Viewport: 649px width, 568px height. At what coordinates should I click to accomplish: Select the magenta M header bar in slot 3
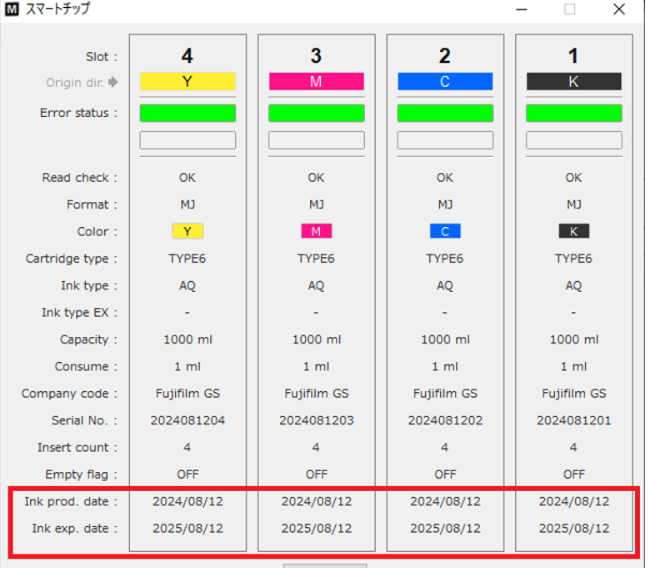[x=316, y=82]
